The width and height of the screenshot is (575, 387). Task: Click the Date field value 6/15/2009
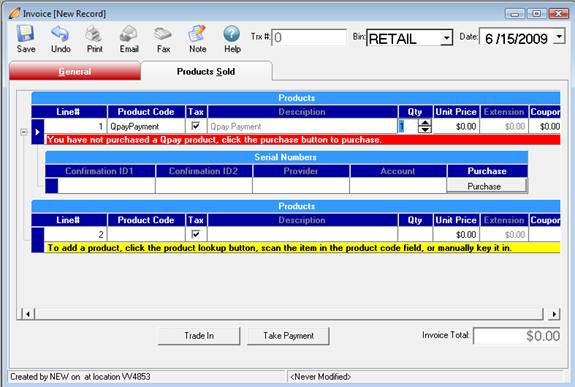516,38
